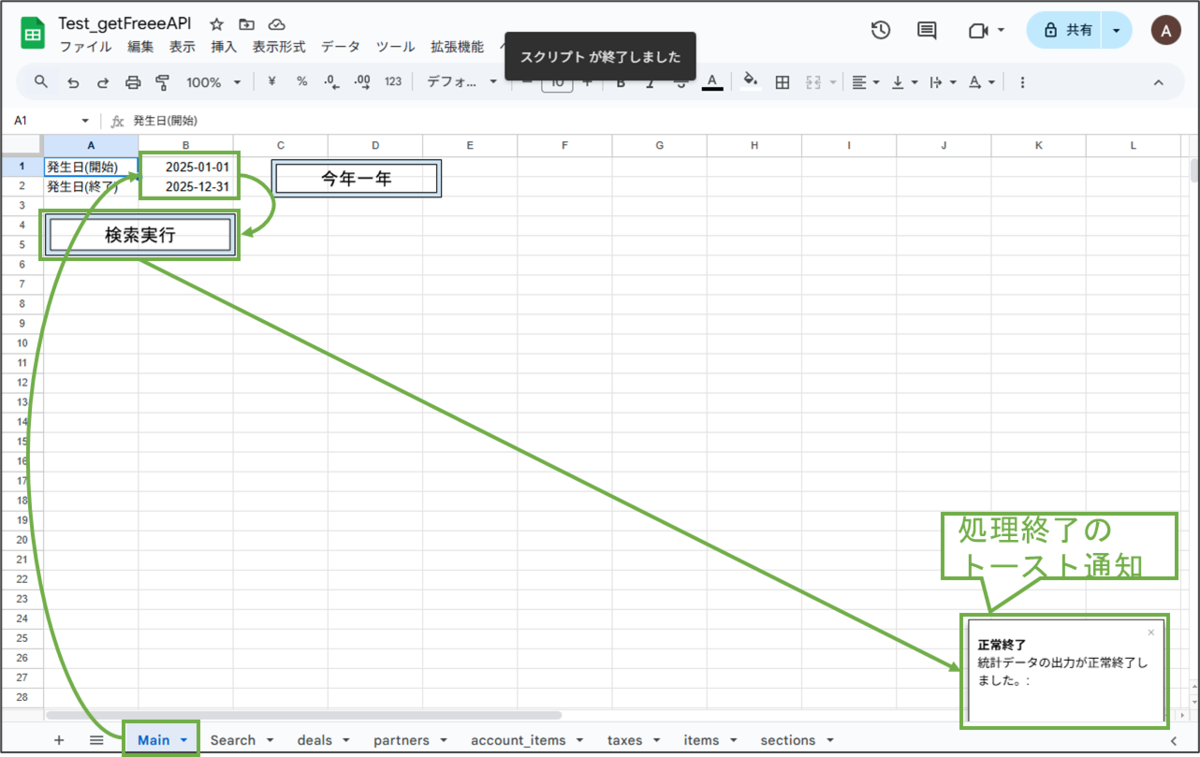Open the name box dropdown arrow
This screenshot has height=757, width=1200.
coord(85,121)
